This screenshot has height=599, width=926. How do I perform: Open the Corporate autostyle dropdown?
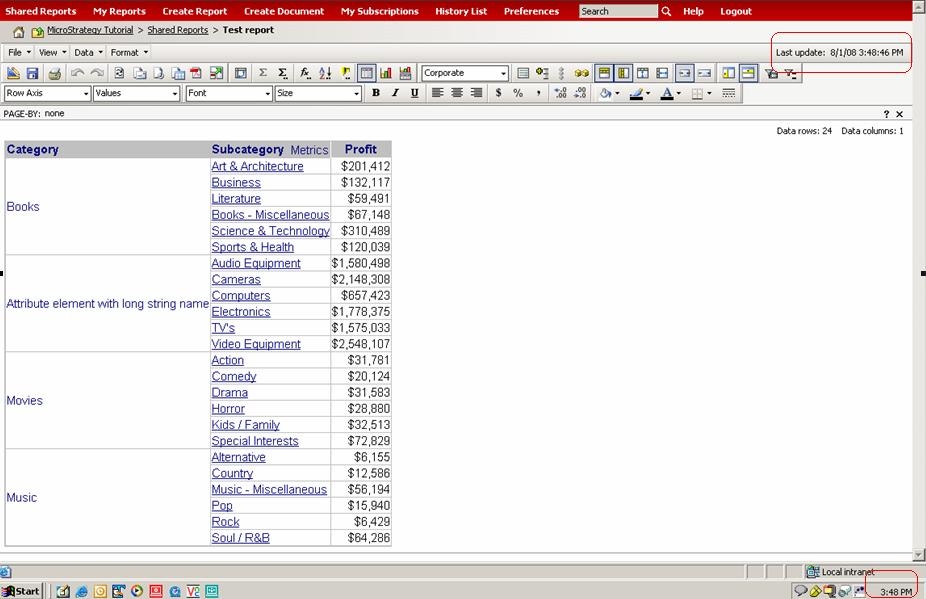point(465,73)
